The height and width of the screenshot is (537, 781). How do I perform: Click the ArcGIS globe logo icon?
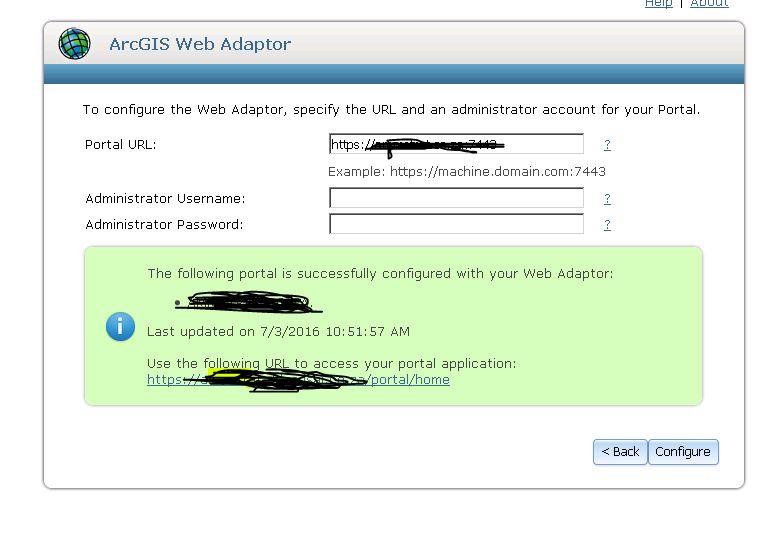click(x=74, y=43)
